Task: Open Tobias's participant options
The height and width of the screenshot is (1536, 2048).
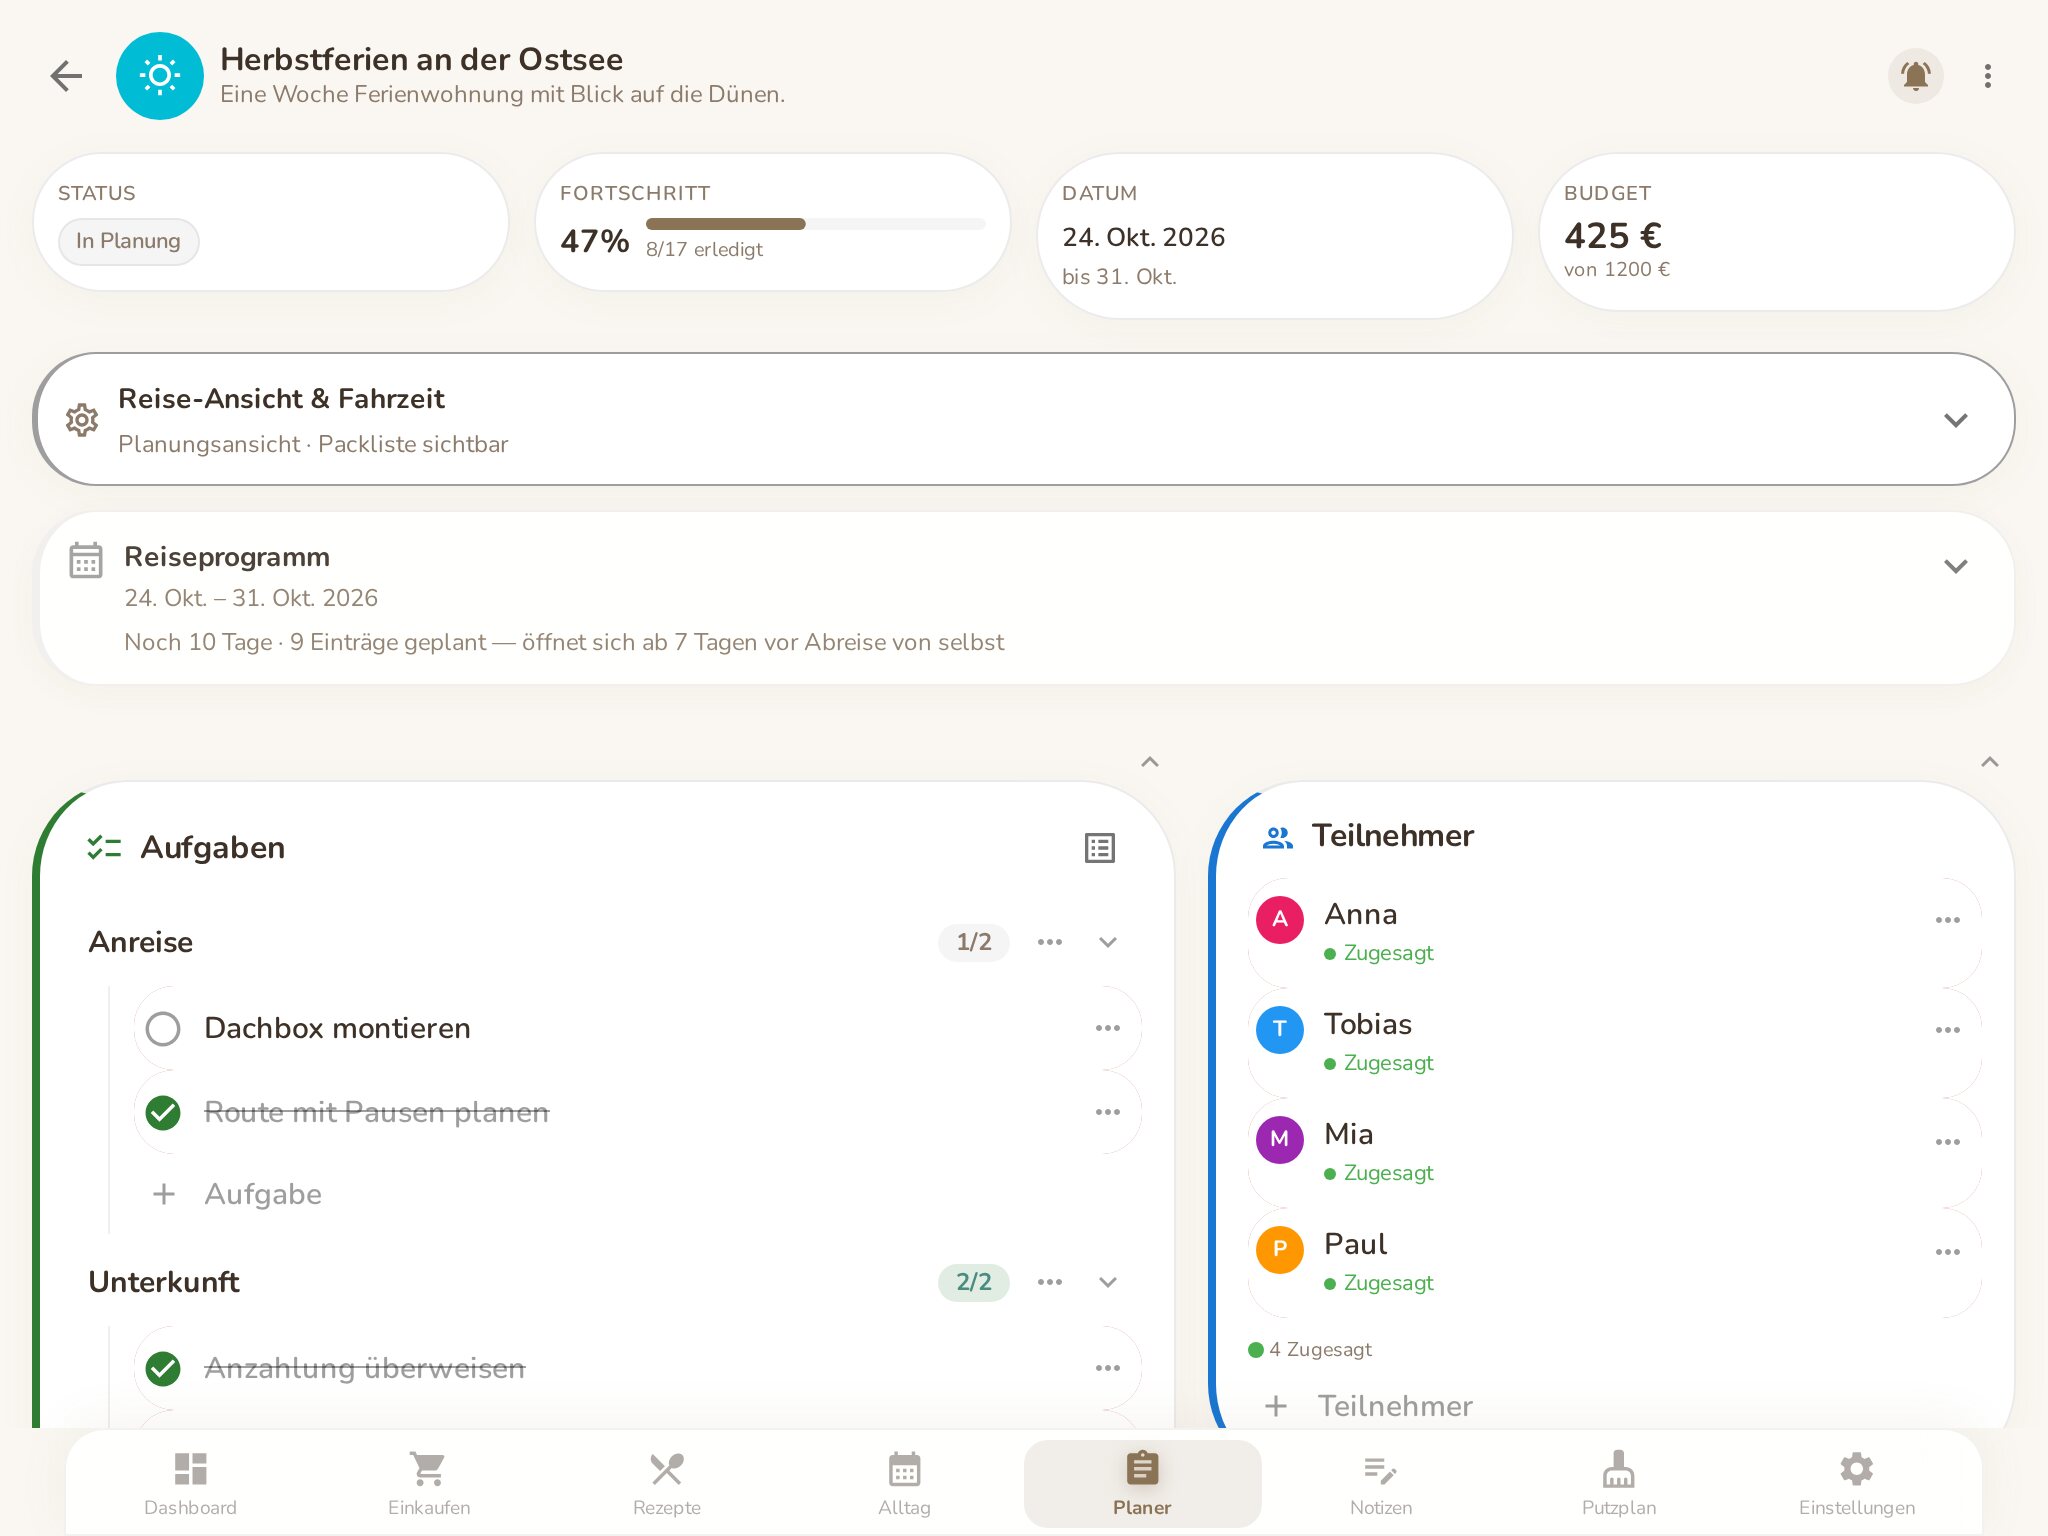Action: pos(1947,1030)
